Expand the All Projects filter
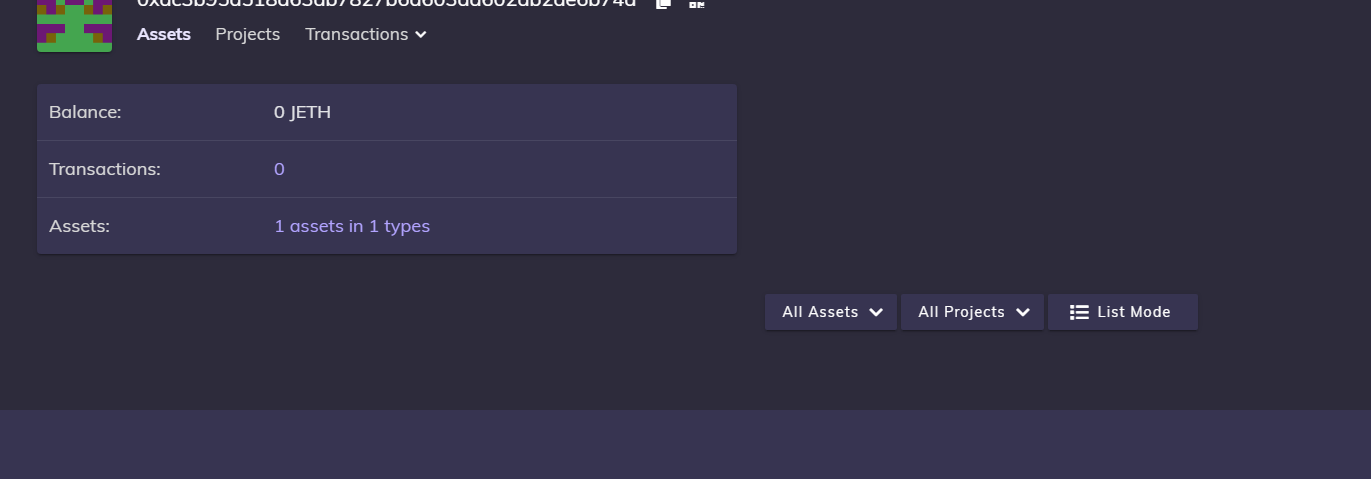Image resolution: width=1371 pixels, height=479 pixels. 972,312
